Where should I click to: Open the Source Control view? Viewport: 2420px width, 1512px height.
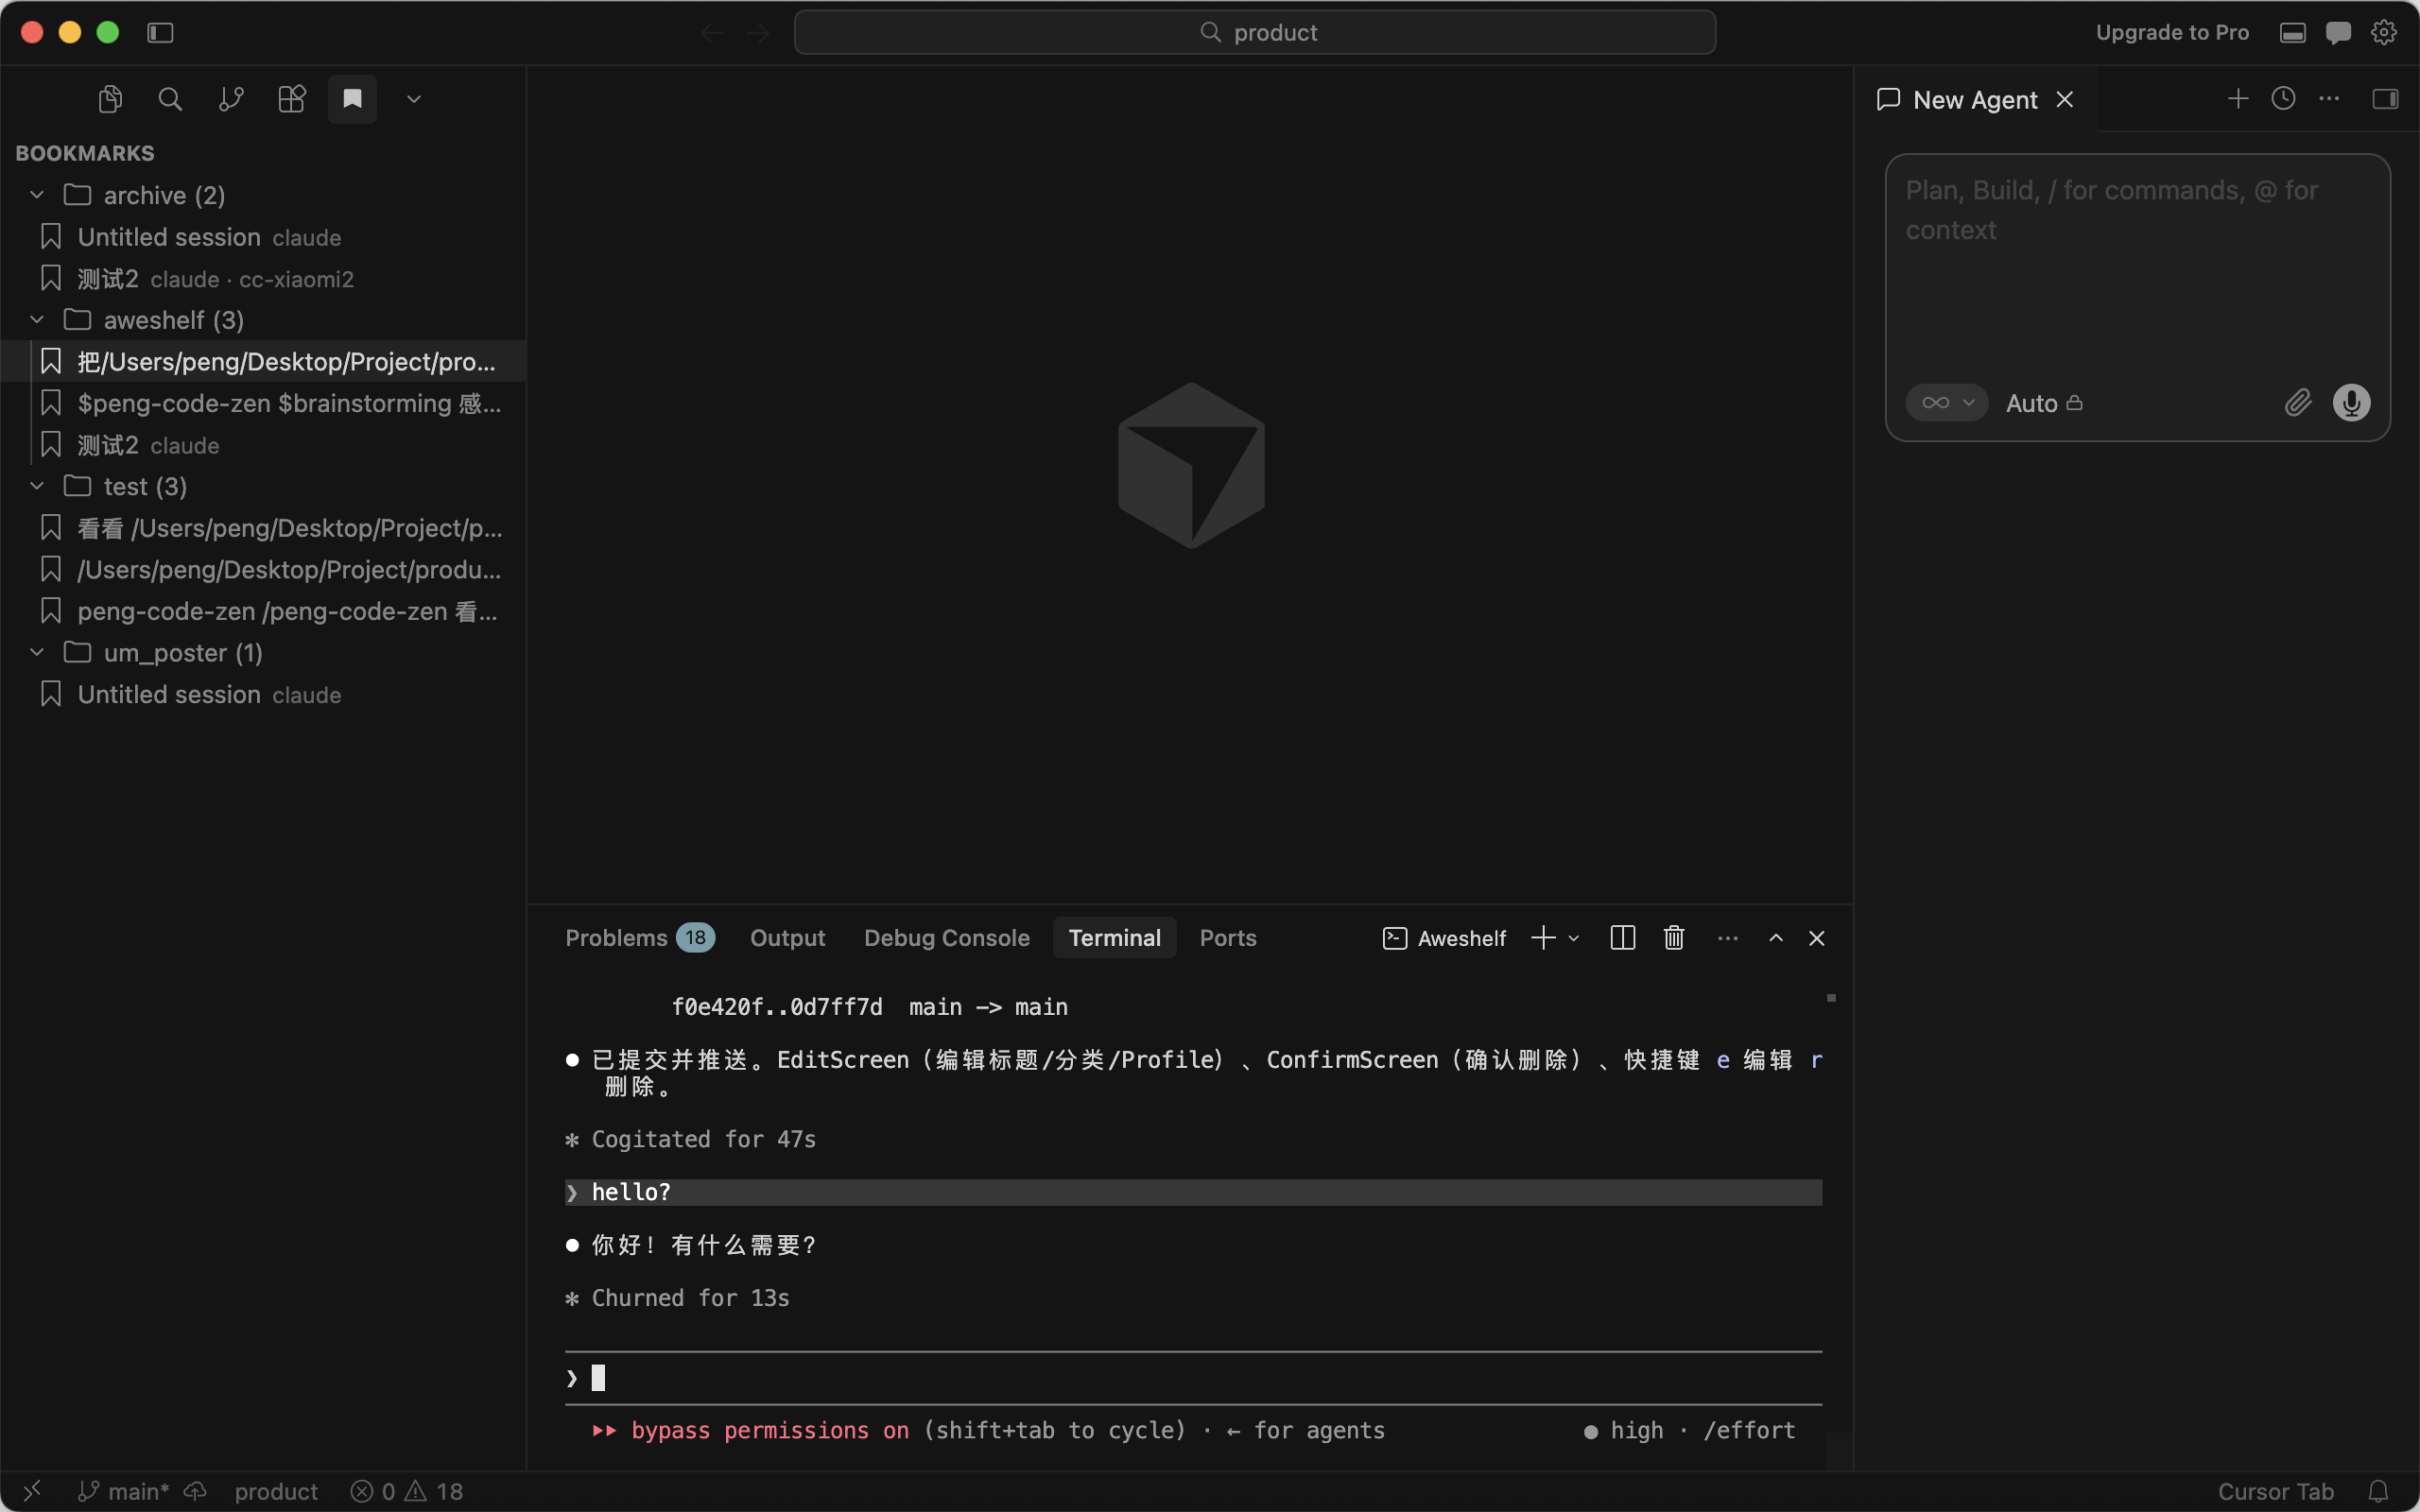[x=231, y=99]
